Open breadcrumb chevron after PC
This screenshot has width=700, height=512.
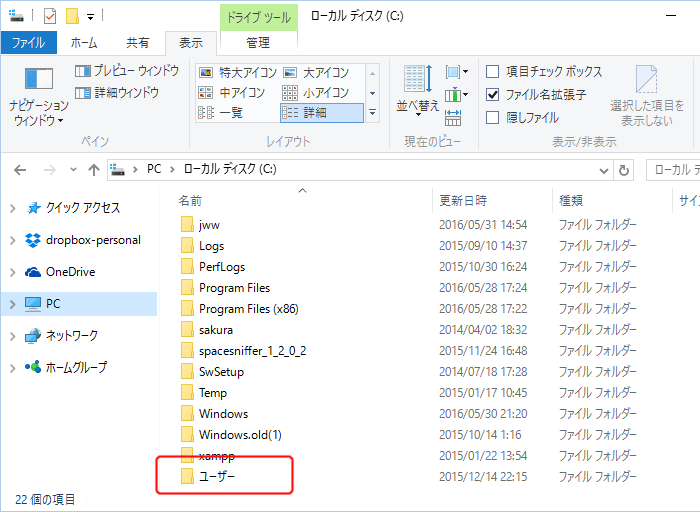point(172,170)
